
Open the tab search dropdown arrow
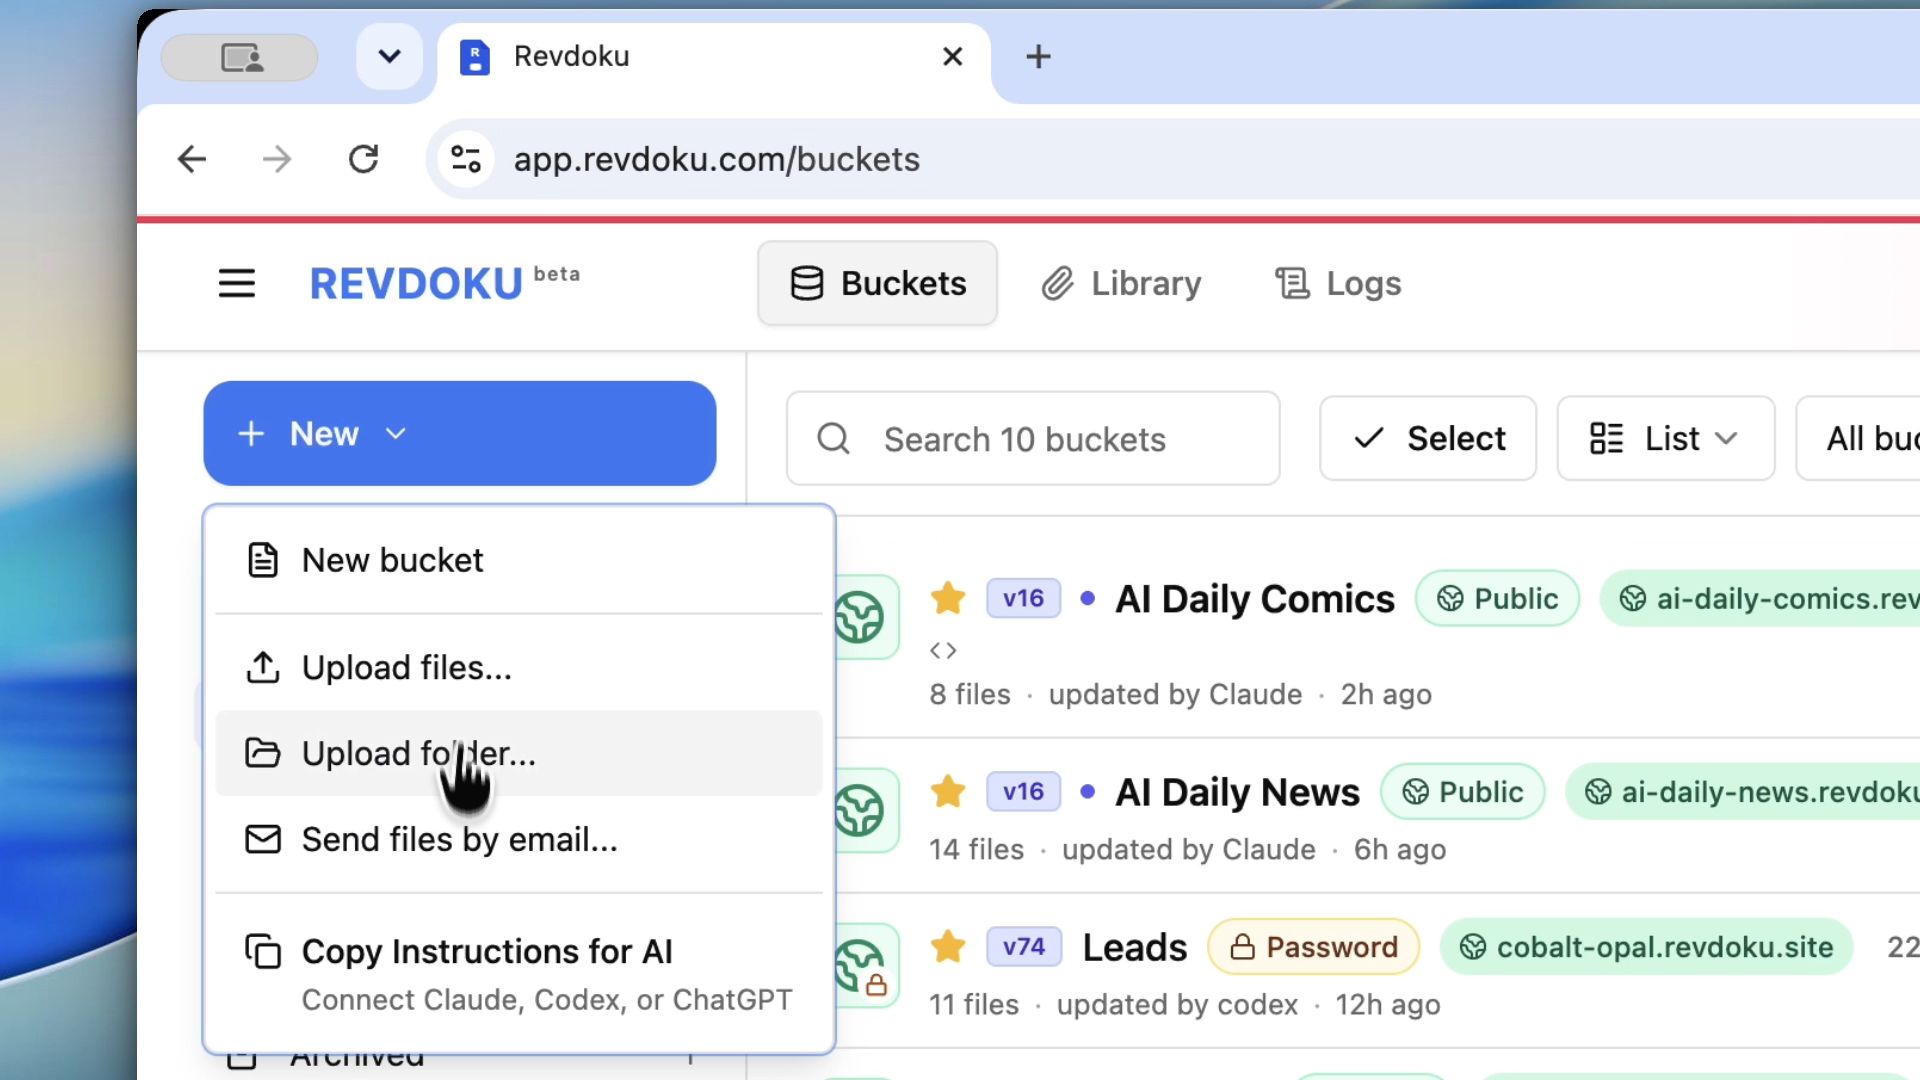coord(390,56)
